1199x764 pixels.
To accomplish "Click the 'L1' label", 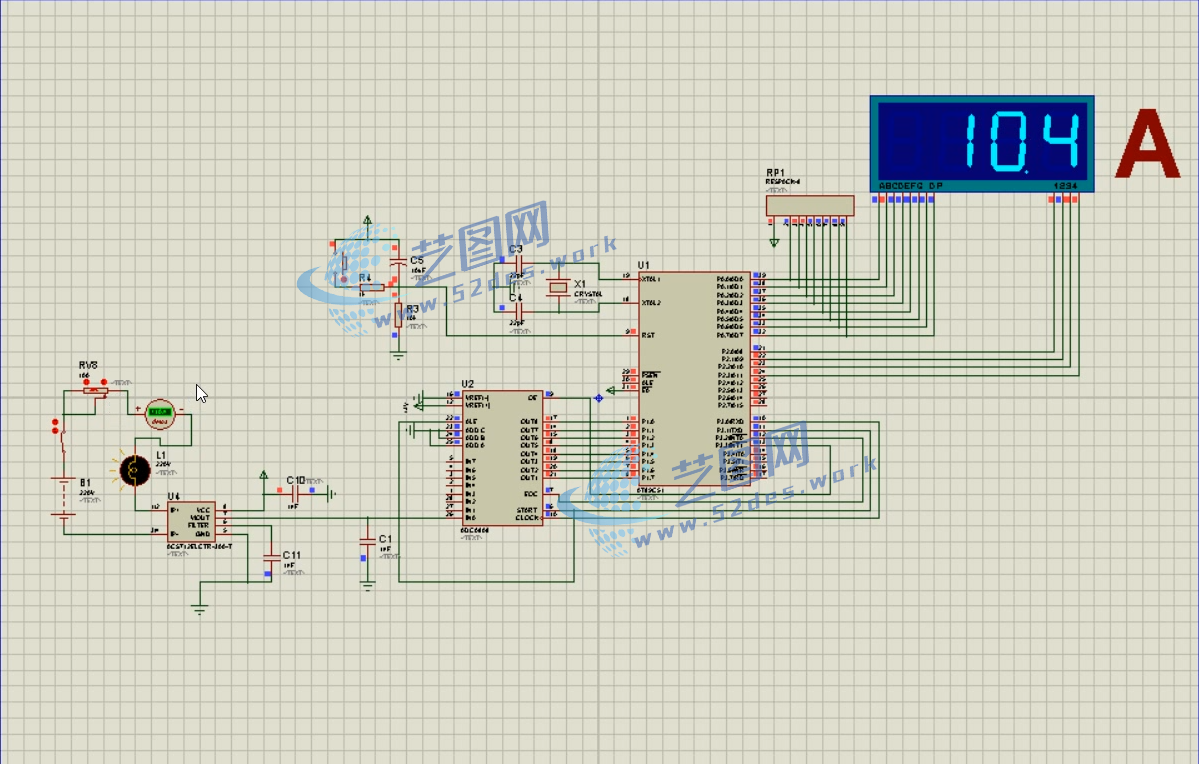I will pos(161,455).
